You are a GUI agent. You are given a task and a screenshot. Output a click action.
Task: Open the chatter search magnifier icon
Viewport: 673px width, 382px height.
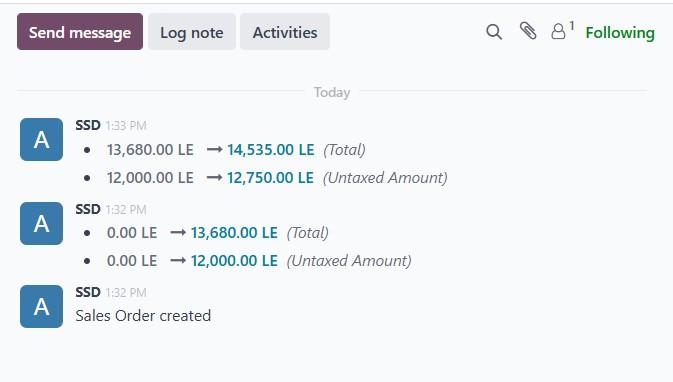494,32
